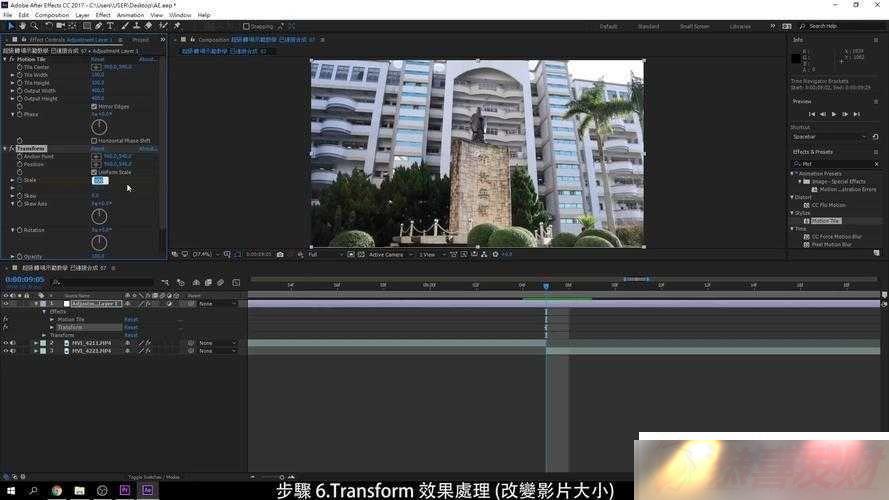
Task: Toggle Transform fx switch in Effect Controls
Action: (x=11, y=149)
